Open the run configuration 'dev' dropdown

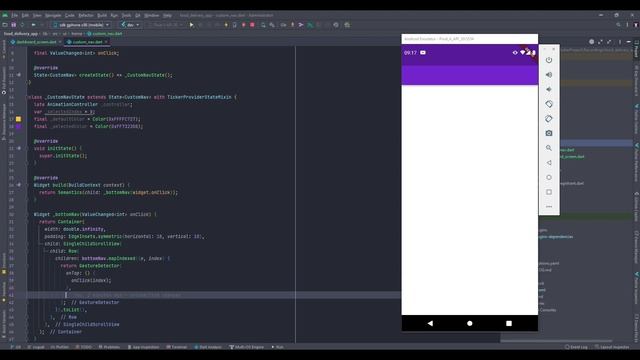click(x=130, y=25)
